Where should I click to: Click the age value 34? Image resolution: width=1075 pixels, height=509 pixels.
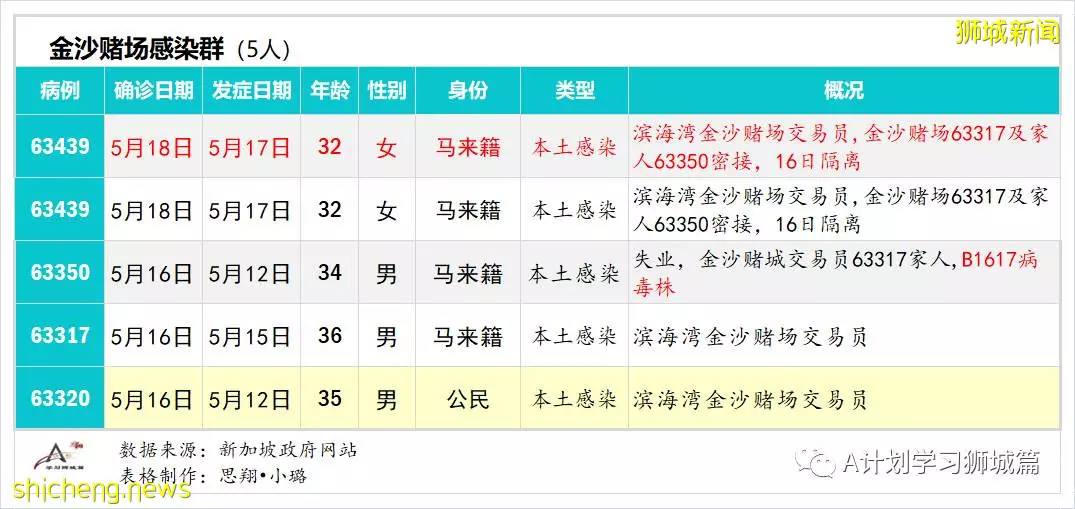(x=330, y=272)
